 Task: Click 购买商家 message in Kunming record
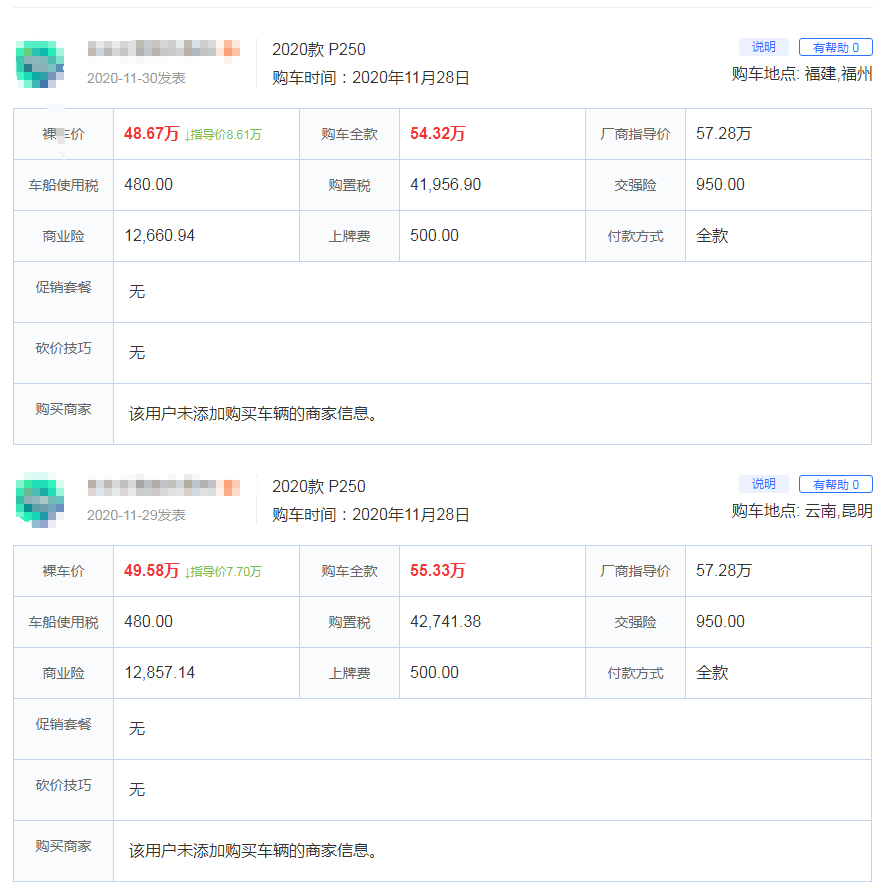[x=253, y=850]
